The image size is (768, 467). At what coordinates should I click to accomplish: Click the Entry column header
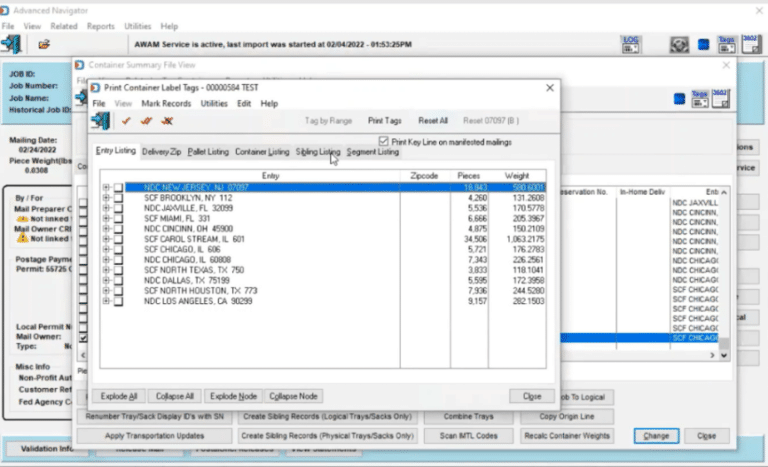pos(269,174)
